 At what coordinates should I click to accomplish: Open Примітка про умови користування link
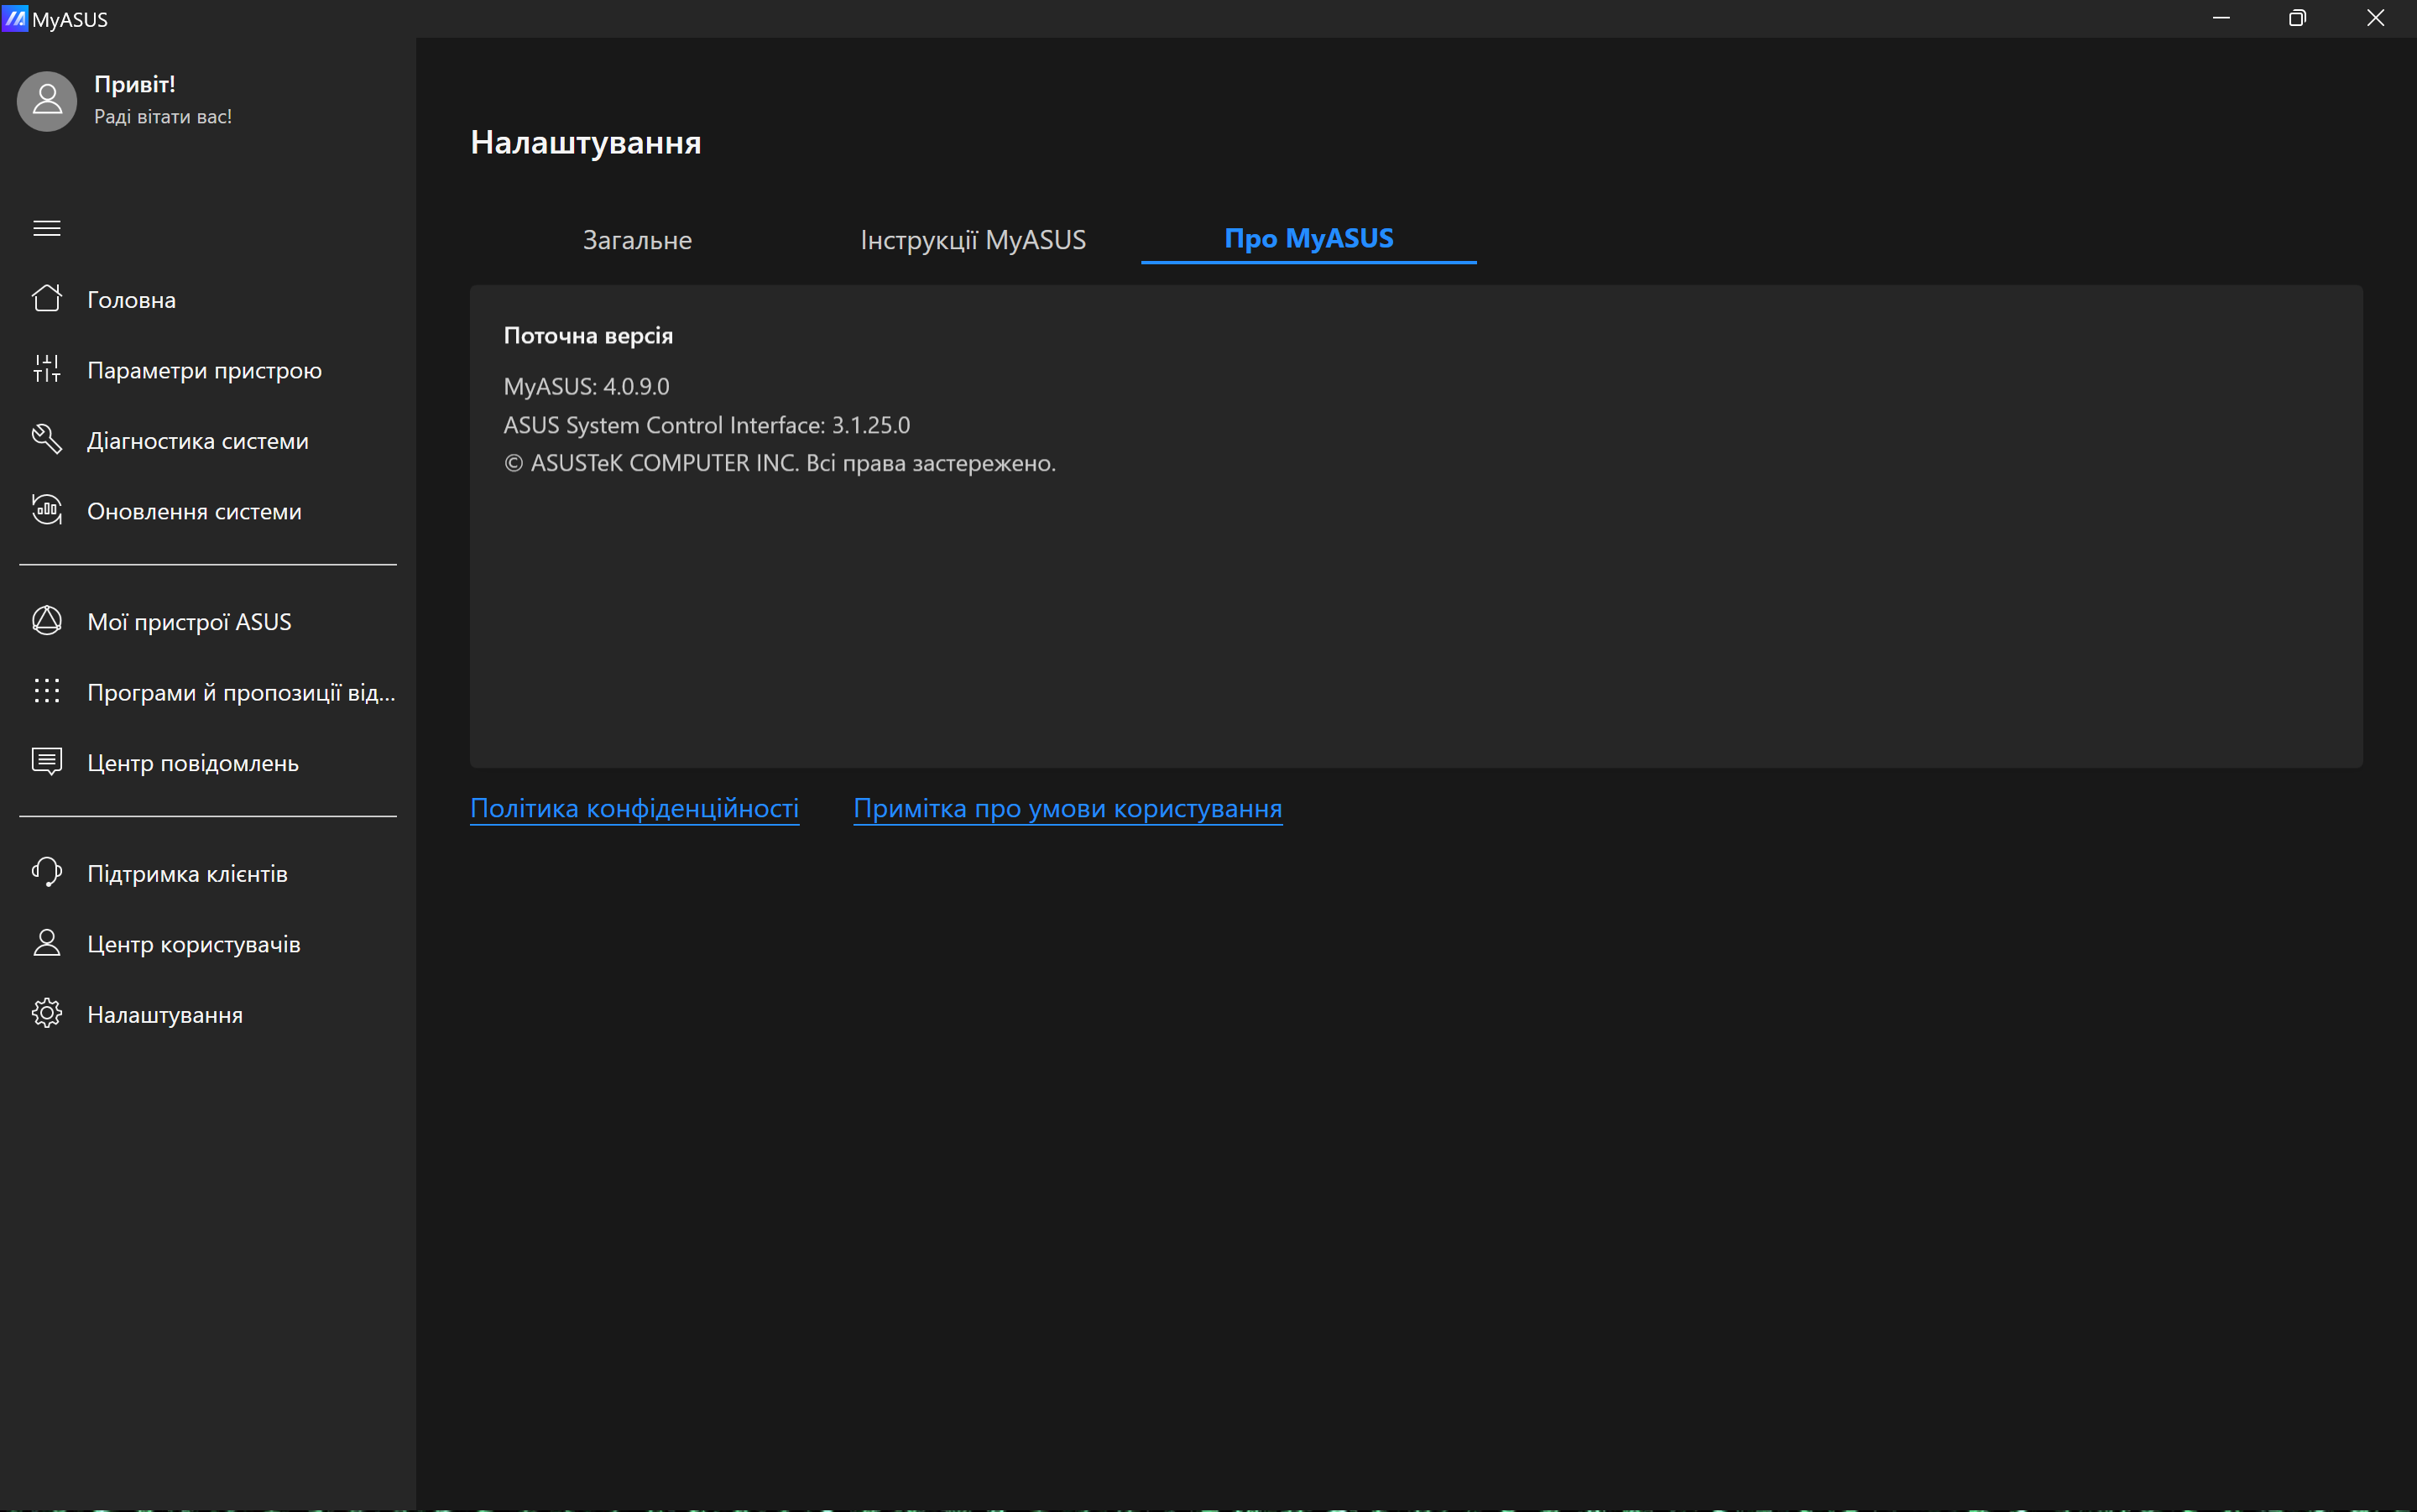(1067, 808)
